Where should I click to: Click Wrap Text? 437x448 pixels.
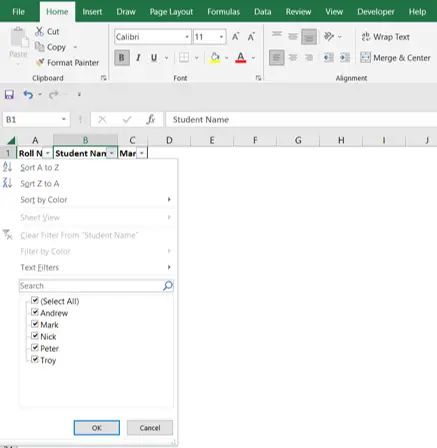point(386,37)
